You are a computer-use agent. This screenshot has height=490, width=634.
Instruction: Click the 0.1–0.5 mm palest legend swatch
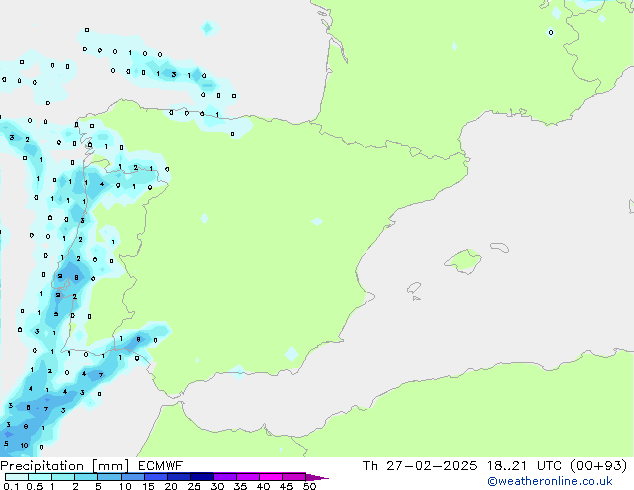pos(17,477)
